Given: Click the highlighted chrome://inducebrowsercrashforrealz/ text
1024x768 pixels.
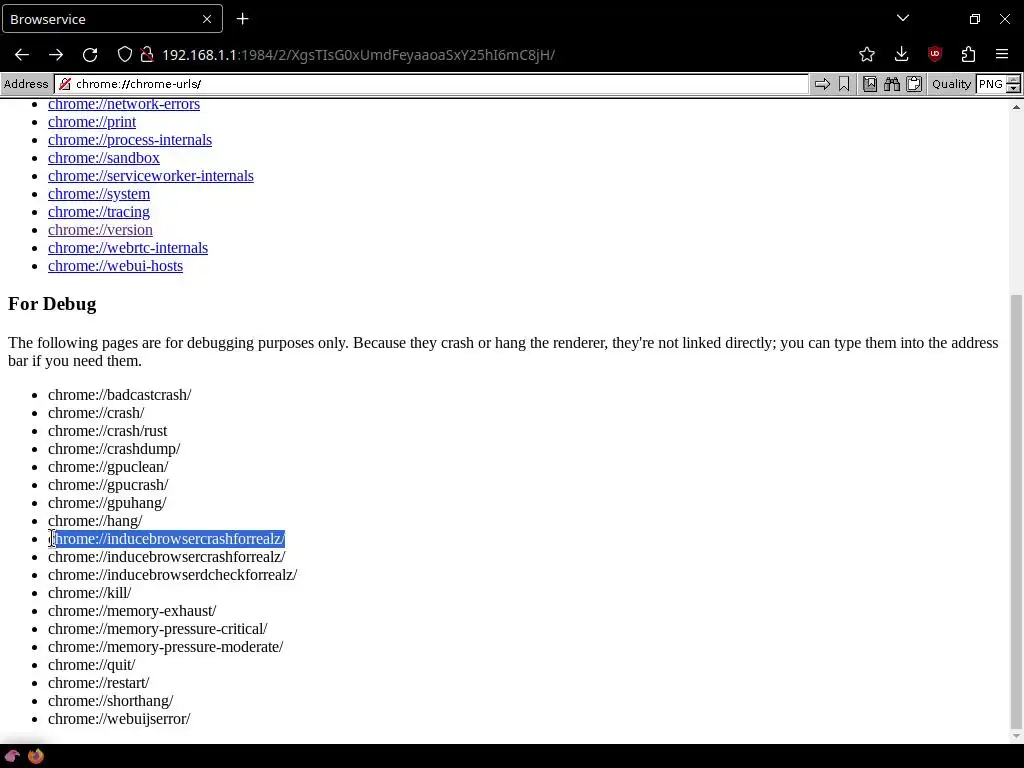Looking at the screenshot, I should [x=167, y=539].
